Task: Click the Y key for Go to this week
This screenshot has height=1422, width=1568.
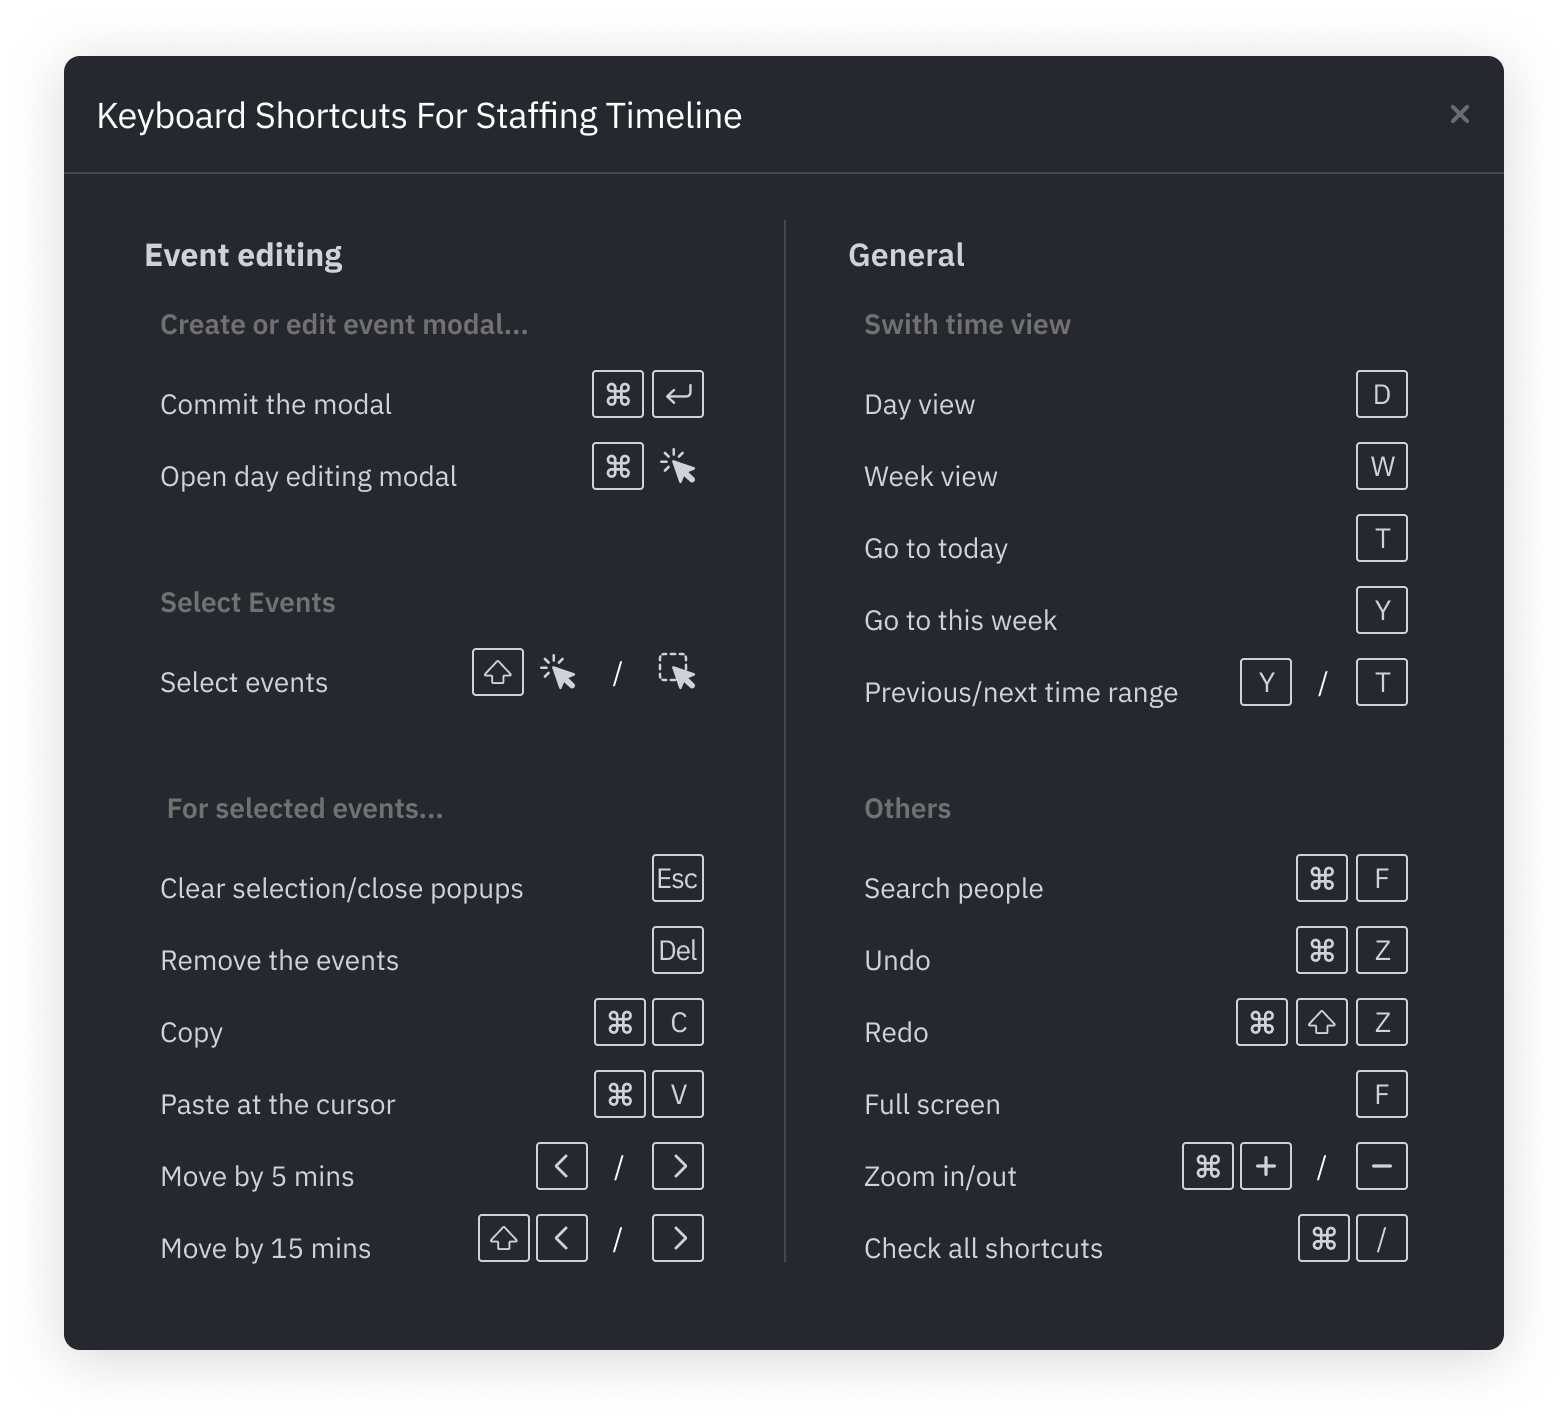Action: 1382,610
